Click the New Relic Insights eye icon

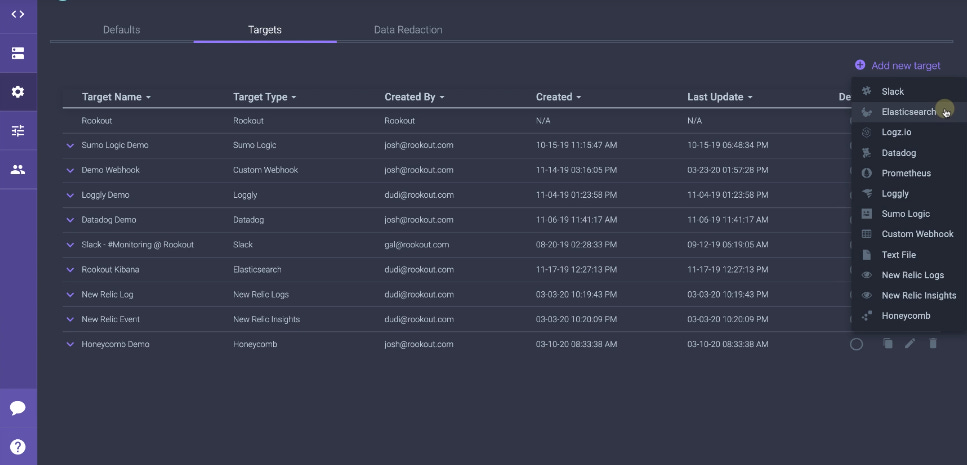click(x=866, y=295)
